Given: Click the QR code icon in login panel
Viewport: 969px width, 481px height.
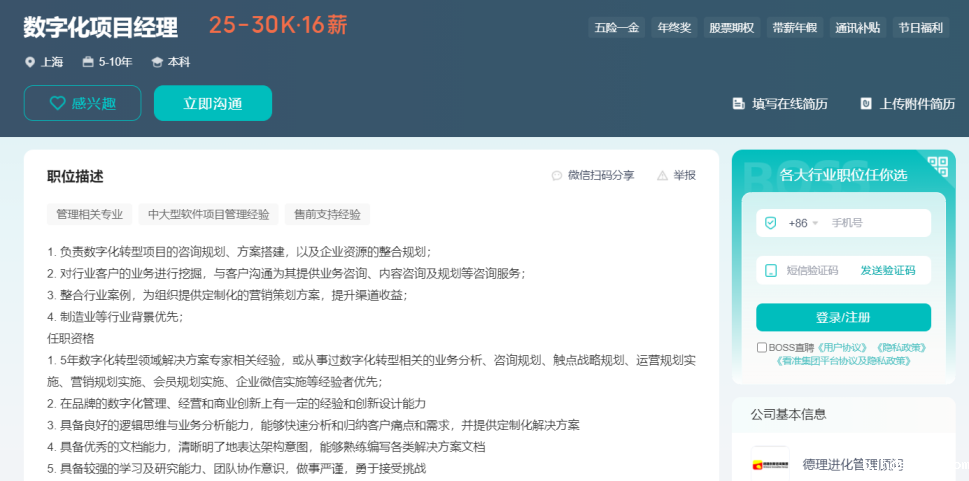Looking at the screenshot, I should pyautogui.click(x=937, y=167).
